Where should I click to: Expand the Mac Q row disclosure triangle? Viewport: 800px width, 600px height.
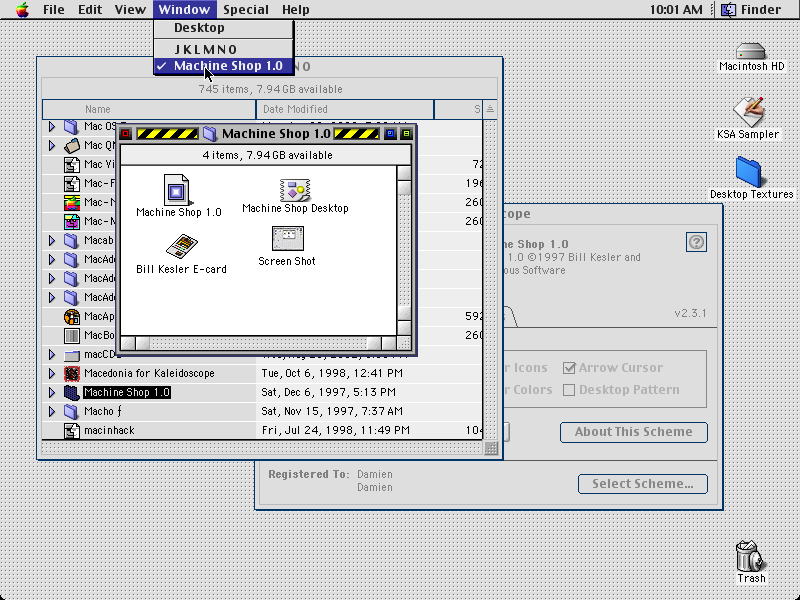click(52, 145)
